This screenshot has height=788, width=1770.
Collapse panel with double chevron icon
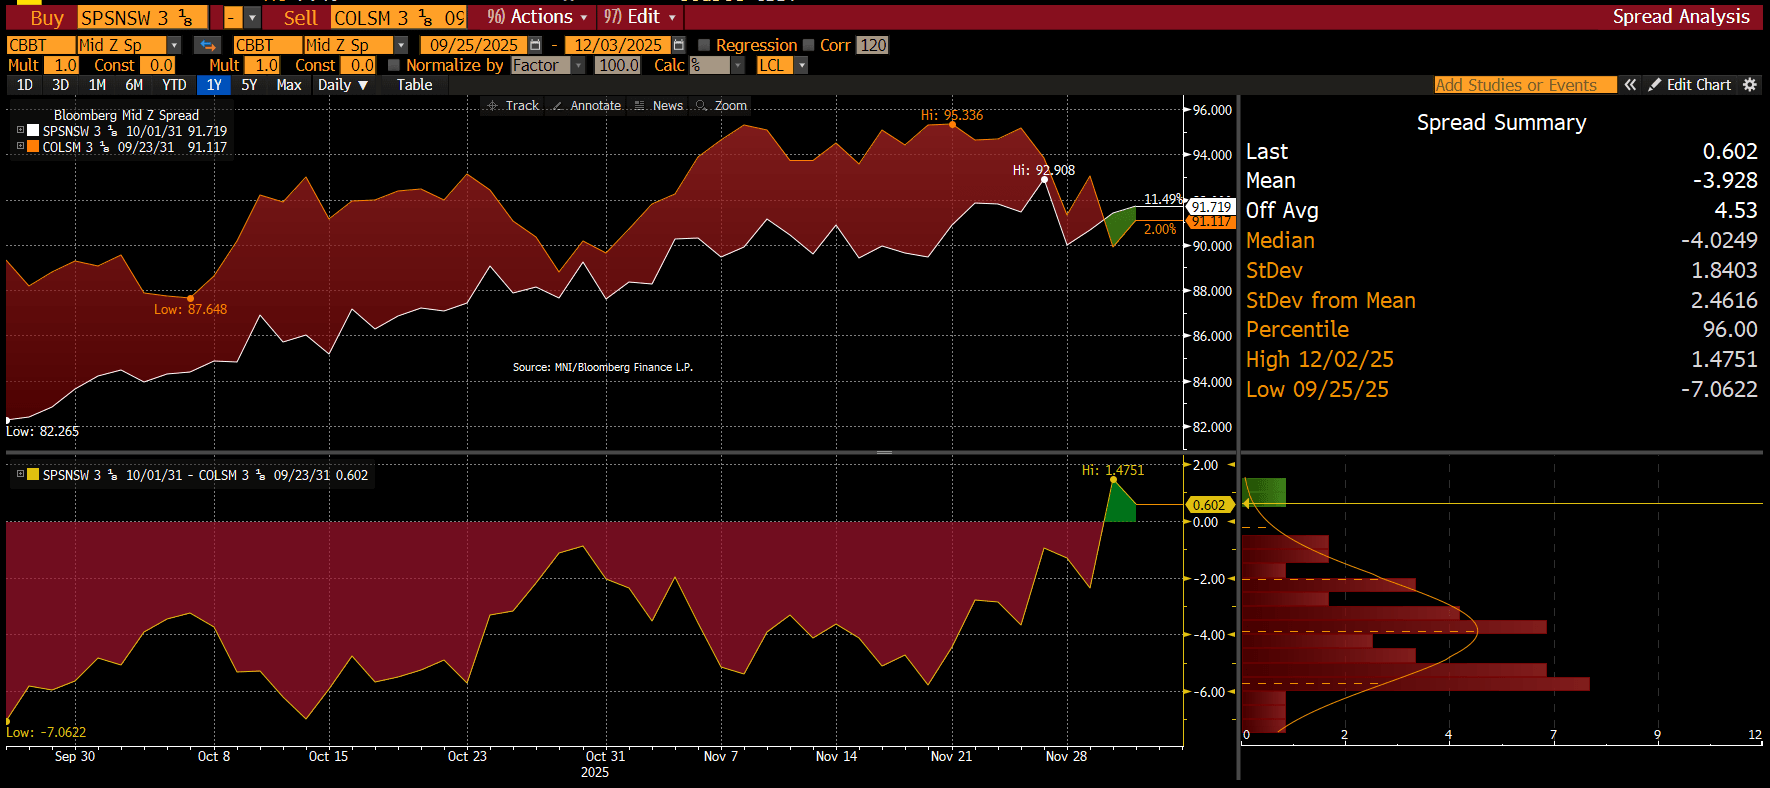1630,85
